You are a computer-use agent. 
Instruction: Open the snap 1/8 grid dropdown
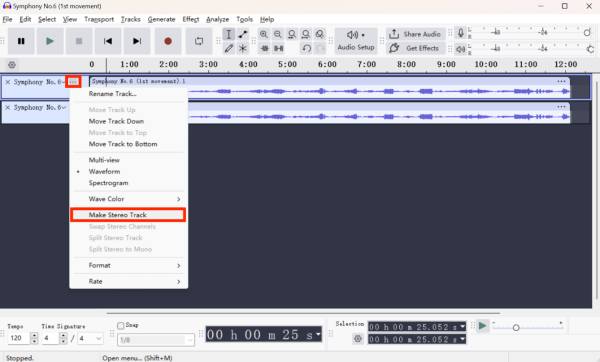[x=156, y=340]
